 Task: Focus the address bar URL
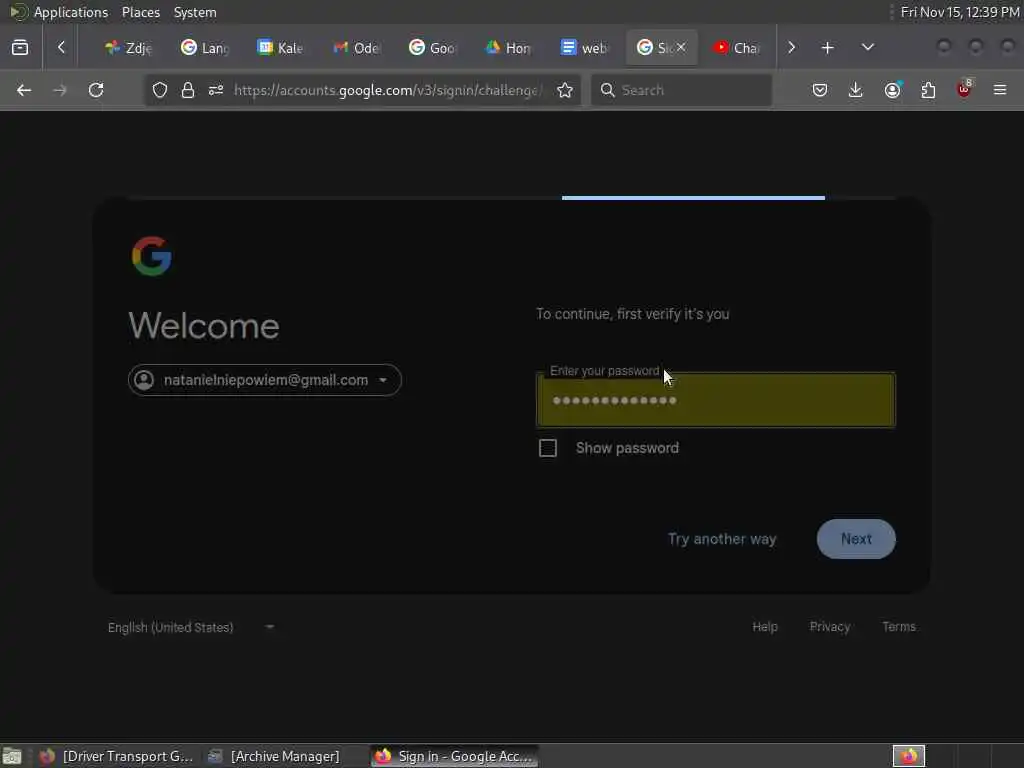[387, 90]
